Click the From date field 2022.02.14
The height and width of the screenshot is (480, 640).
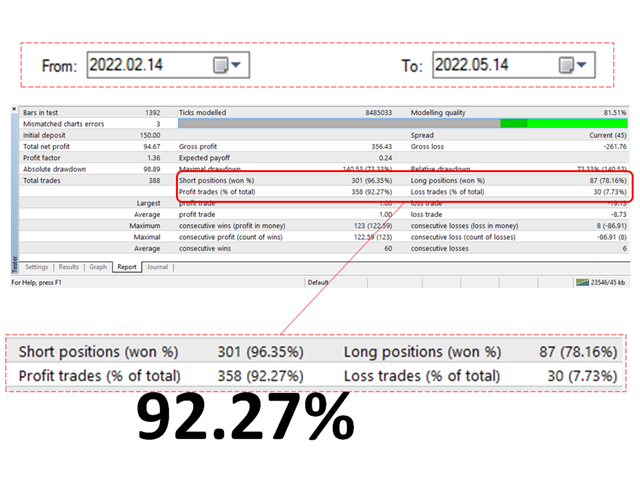[168, 65]
